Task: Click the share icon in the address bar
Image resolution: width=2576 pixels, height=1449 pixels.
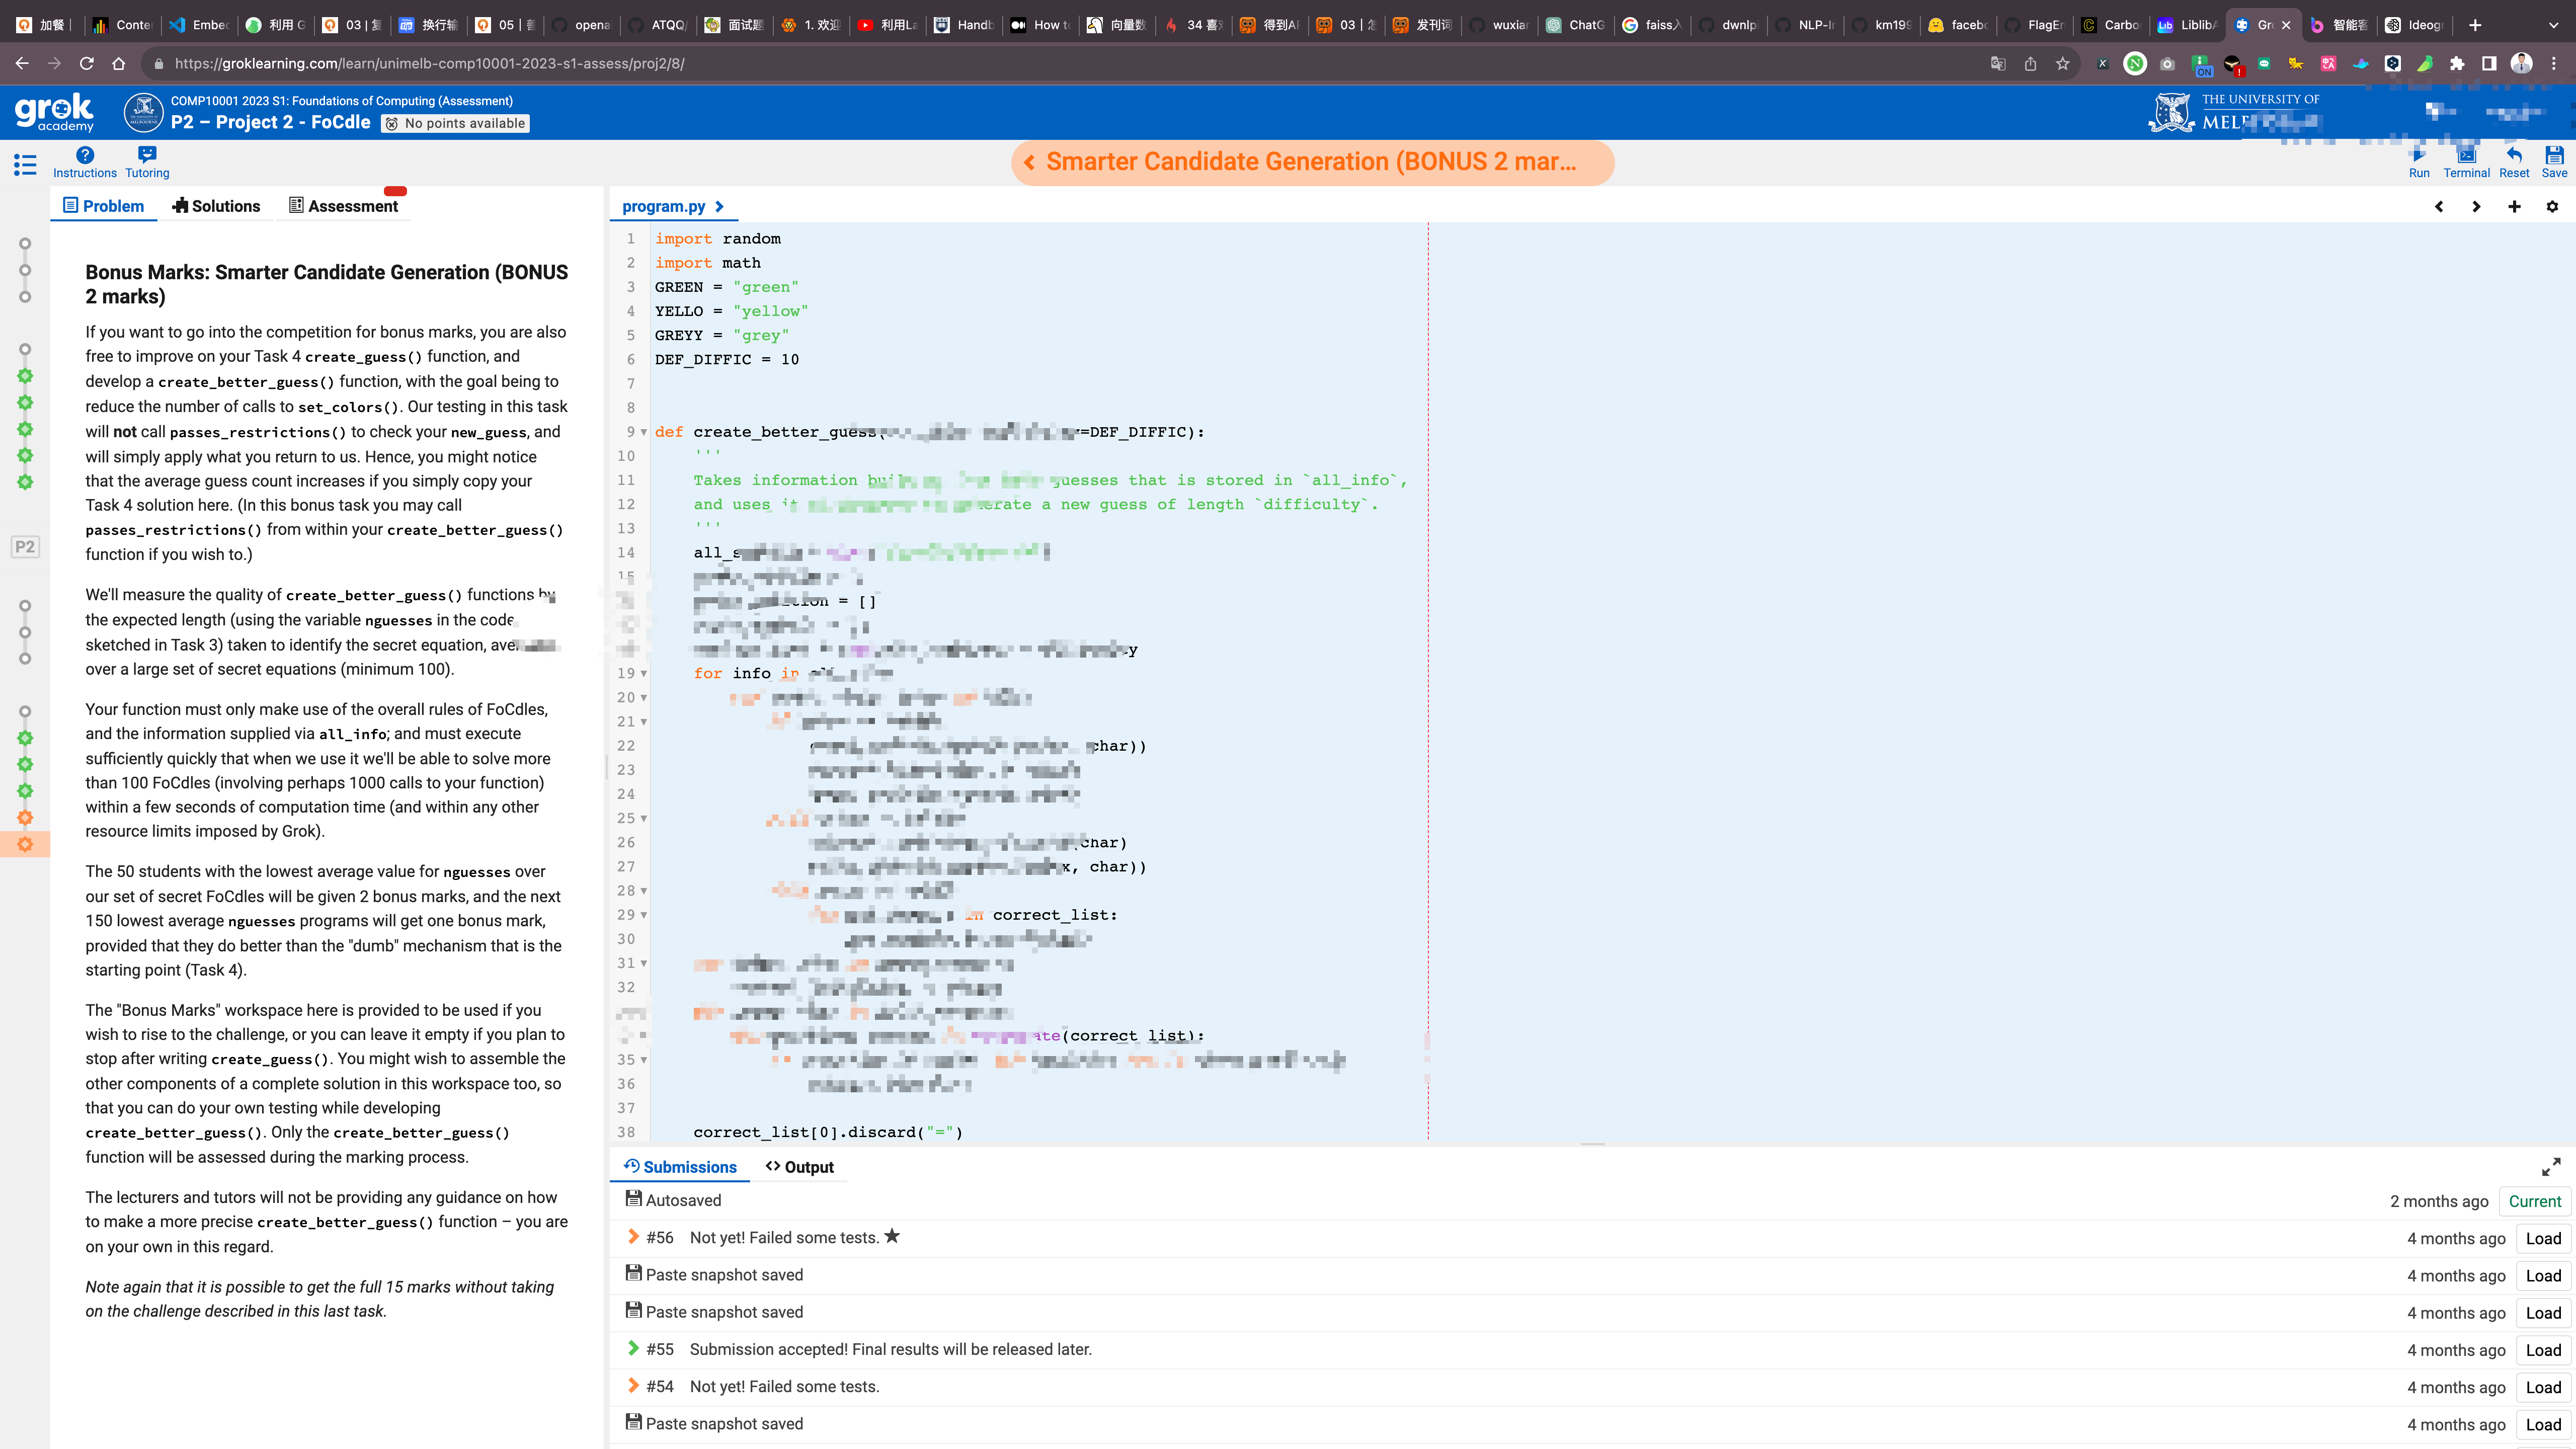Action: tap(2030, 63)
